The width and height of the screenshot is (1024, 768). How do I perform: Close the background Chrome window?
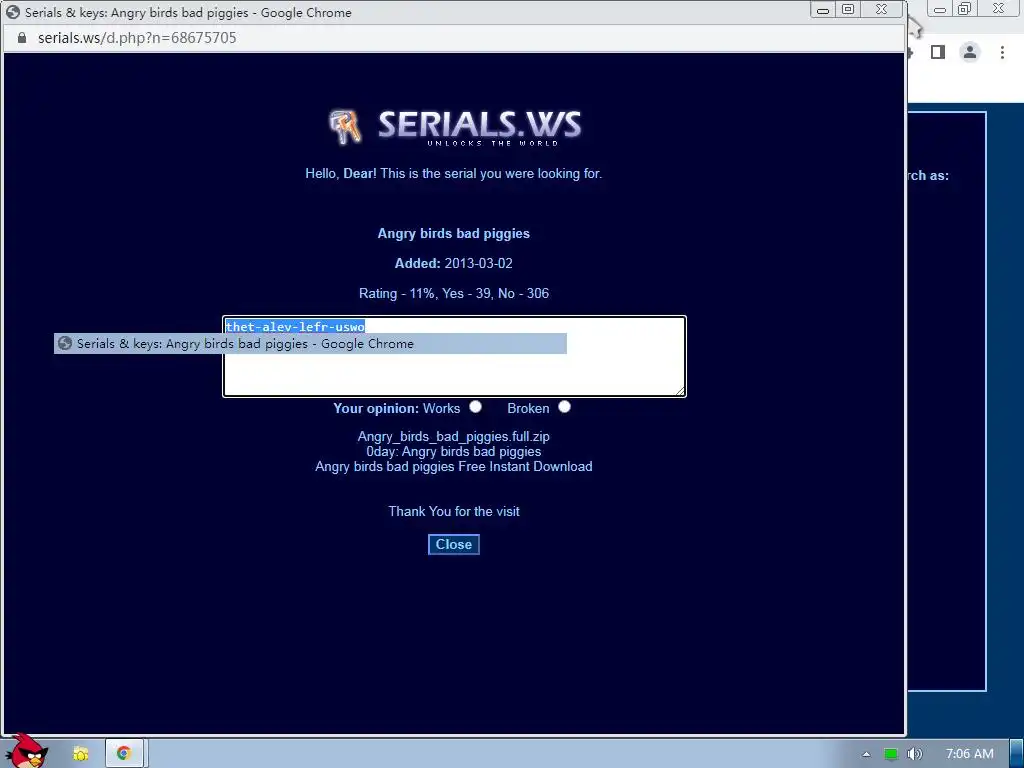pyautogui.click(x=999, y=9)
